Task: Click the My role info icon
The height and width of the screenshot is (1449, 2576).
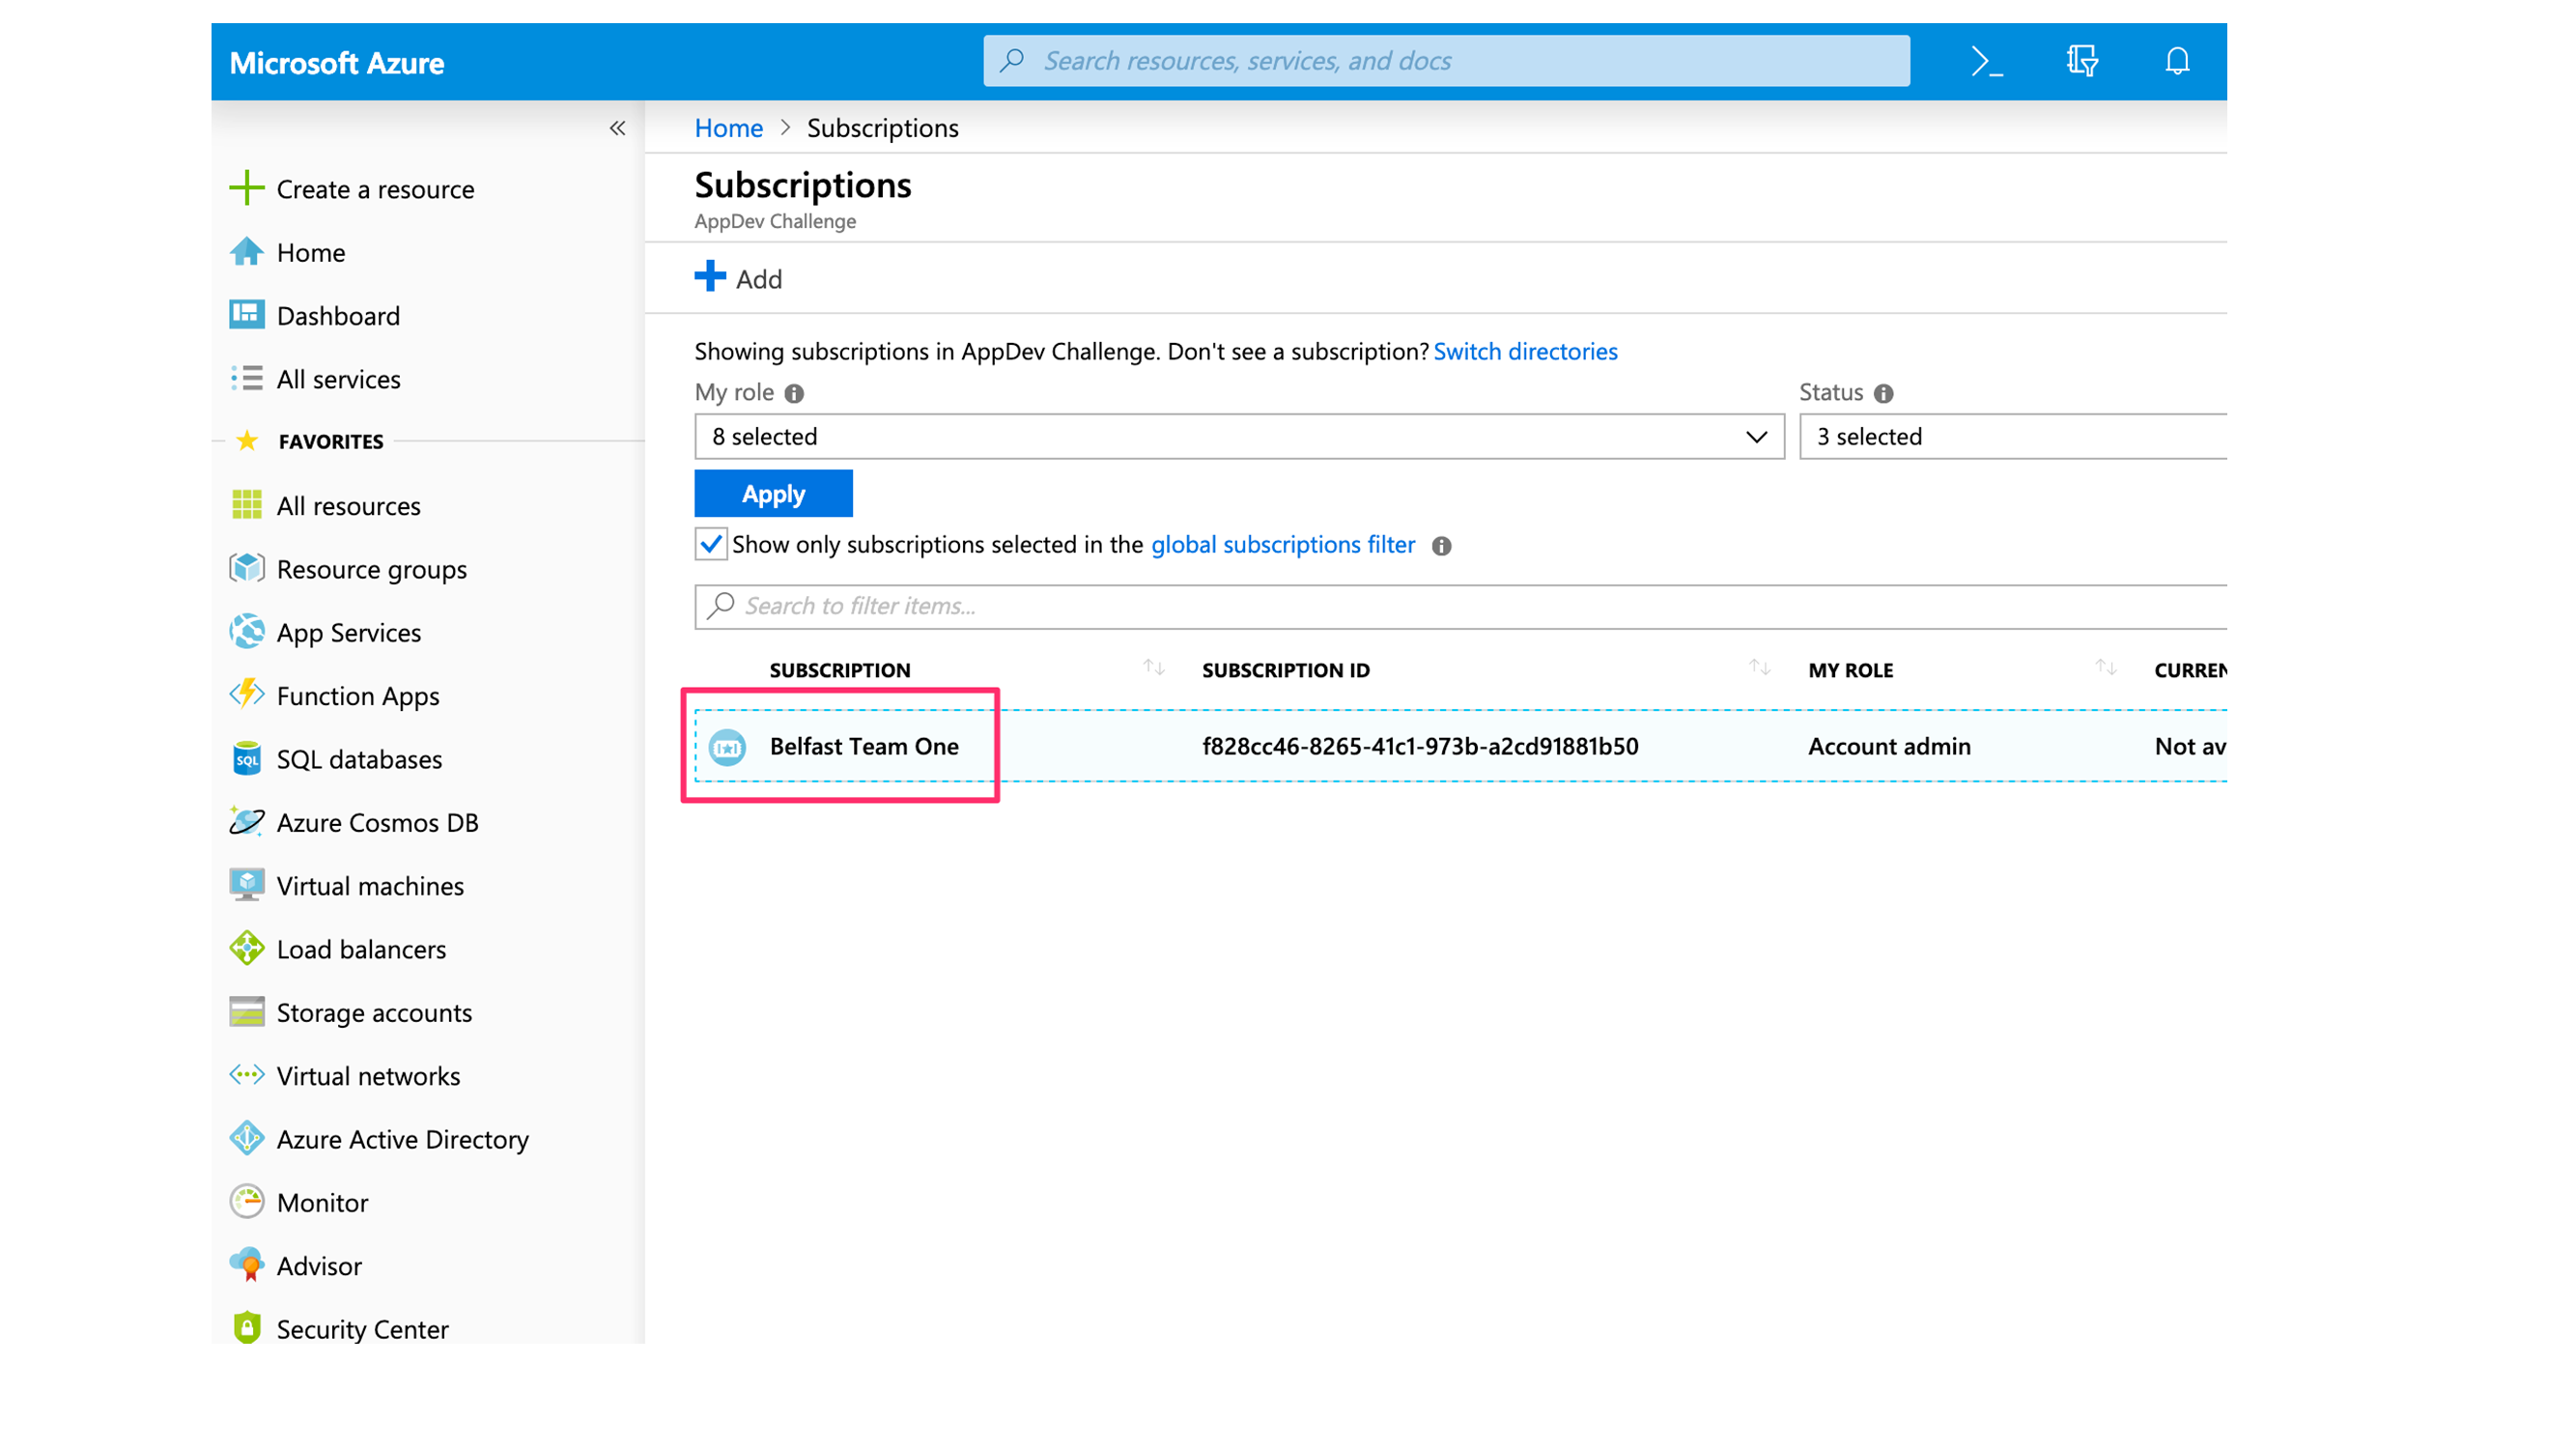Action: tap(794, 394)
